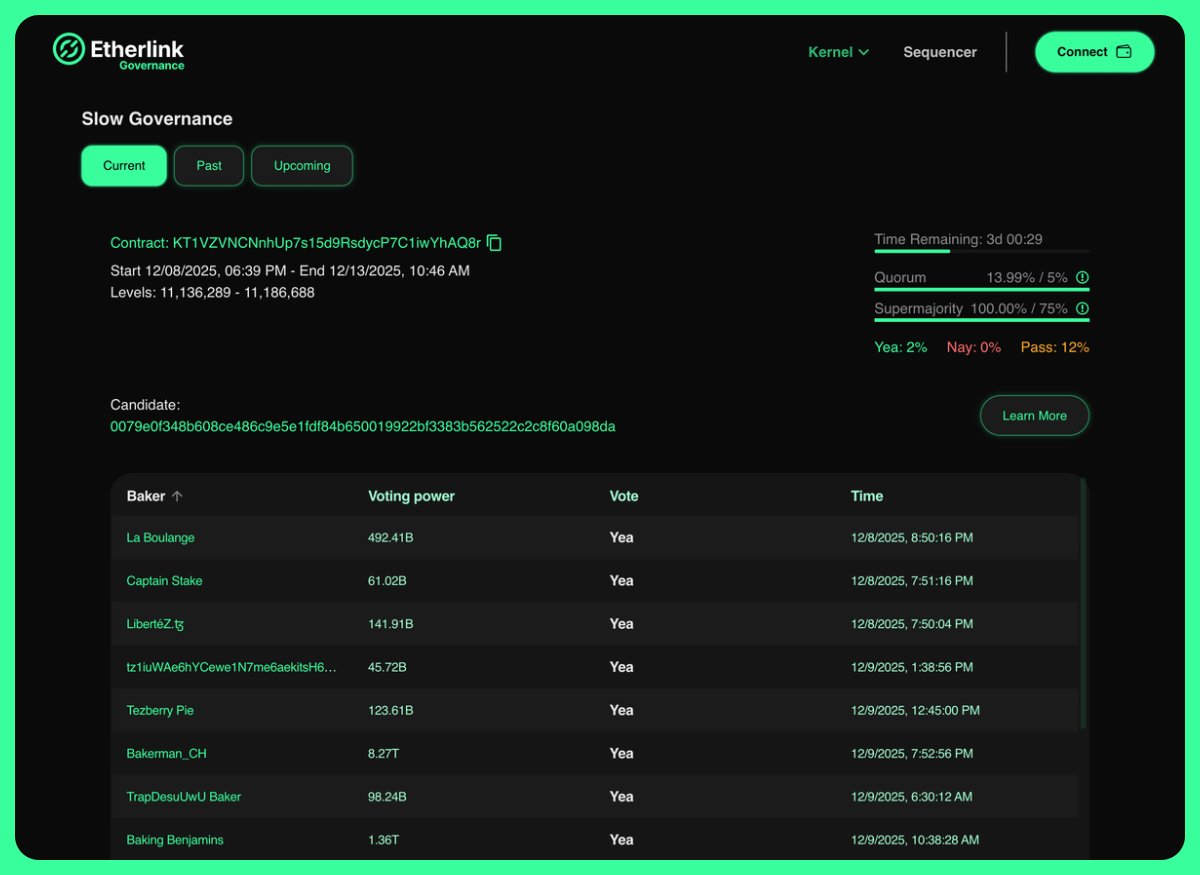Click the Learn More button

tap(1034, 416)
